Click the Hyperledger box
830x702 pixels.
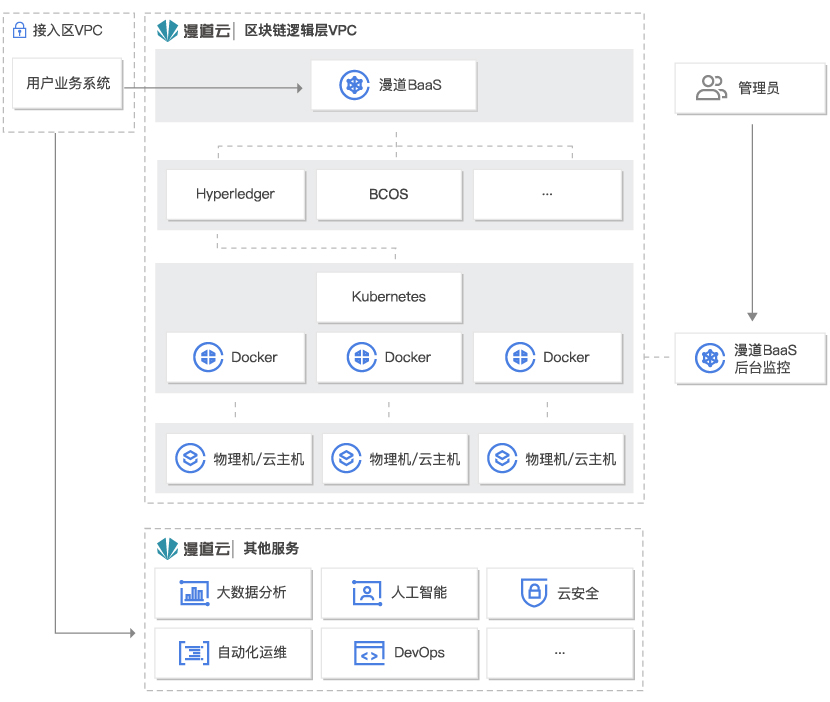(236, 194)
